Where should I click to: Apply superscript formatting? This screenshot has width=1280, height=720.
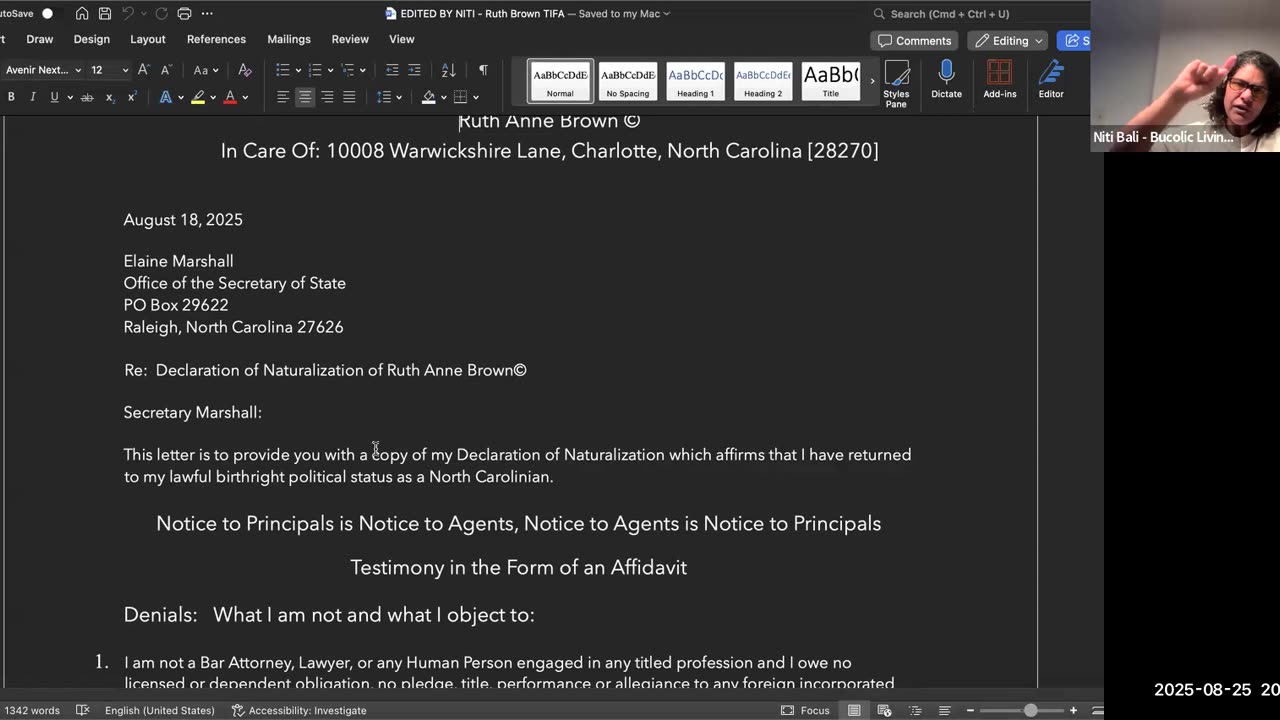coord(132,97)
